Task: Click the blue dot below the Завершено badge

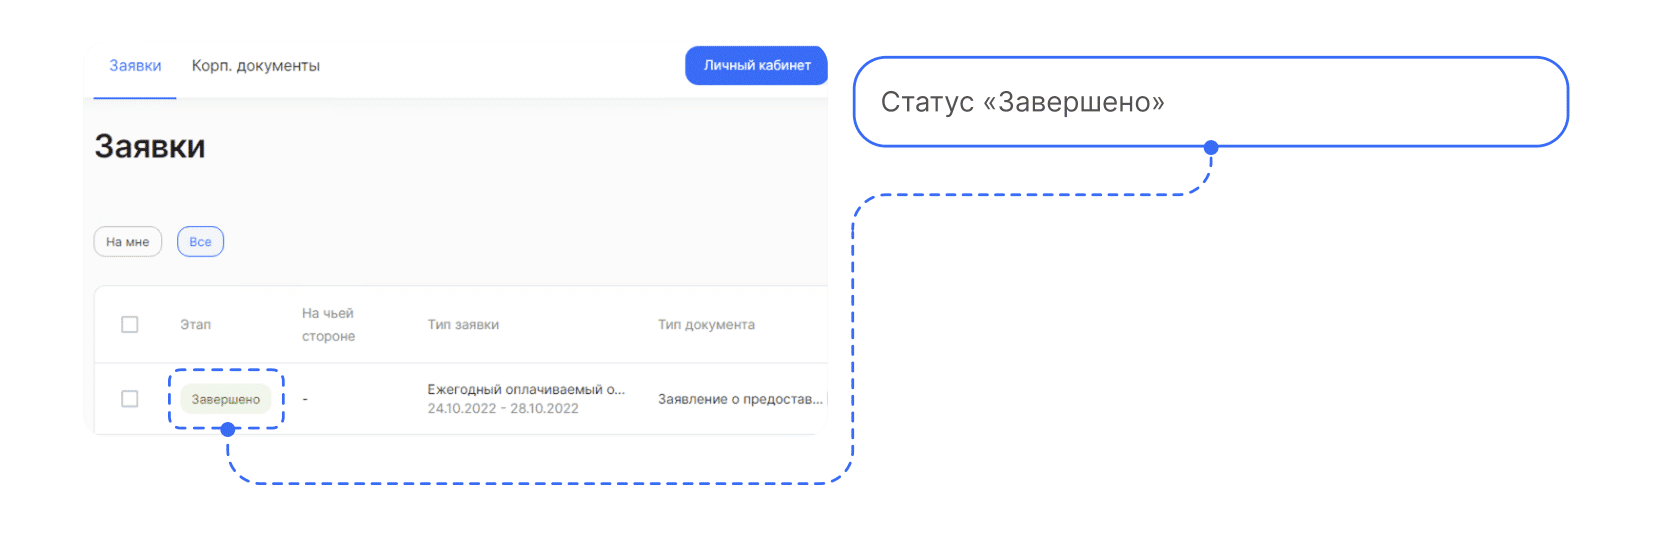Action: pyautogui.click(x=228, y=430)
